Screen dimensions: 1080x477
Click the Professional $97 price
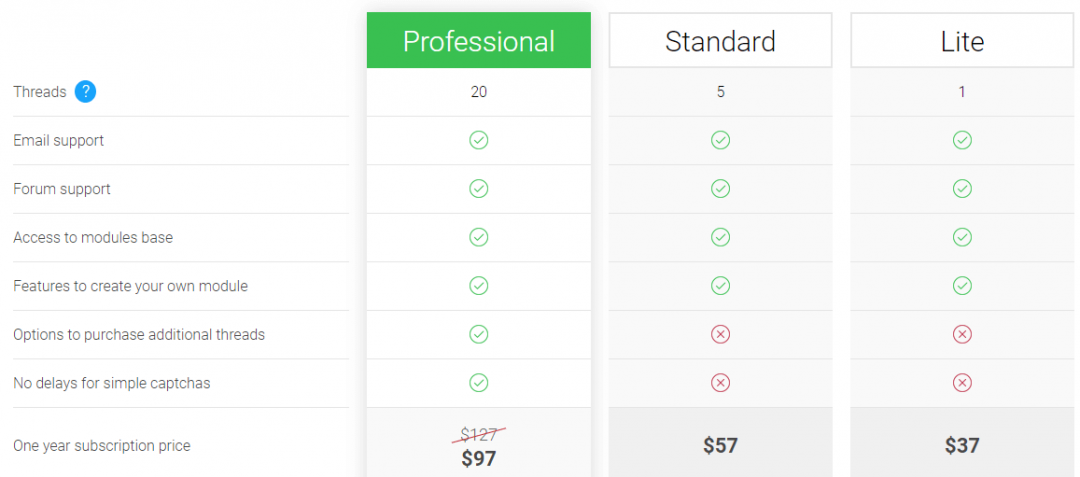[x=479, y=459]
